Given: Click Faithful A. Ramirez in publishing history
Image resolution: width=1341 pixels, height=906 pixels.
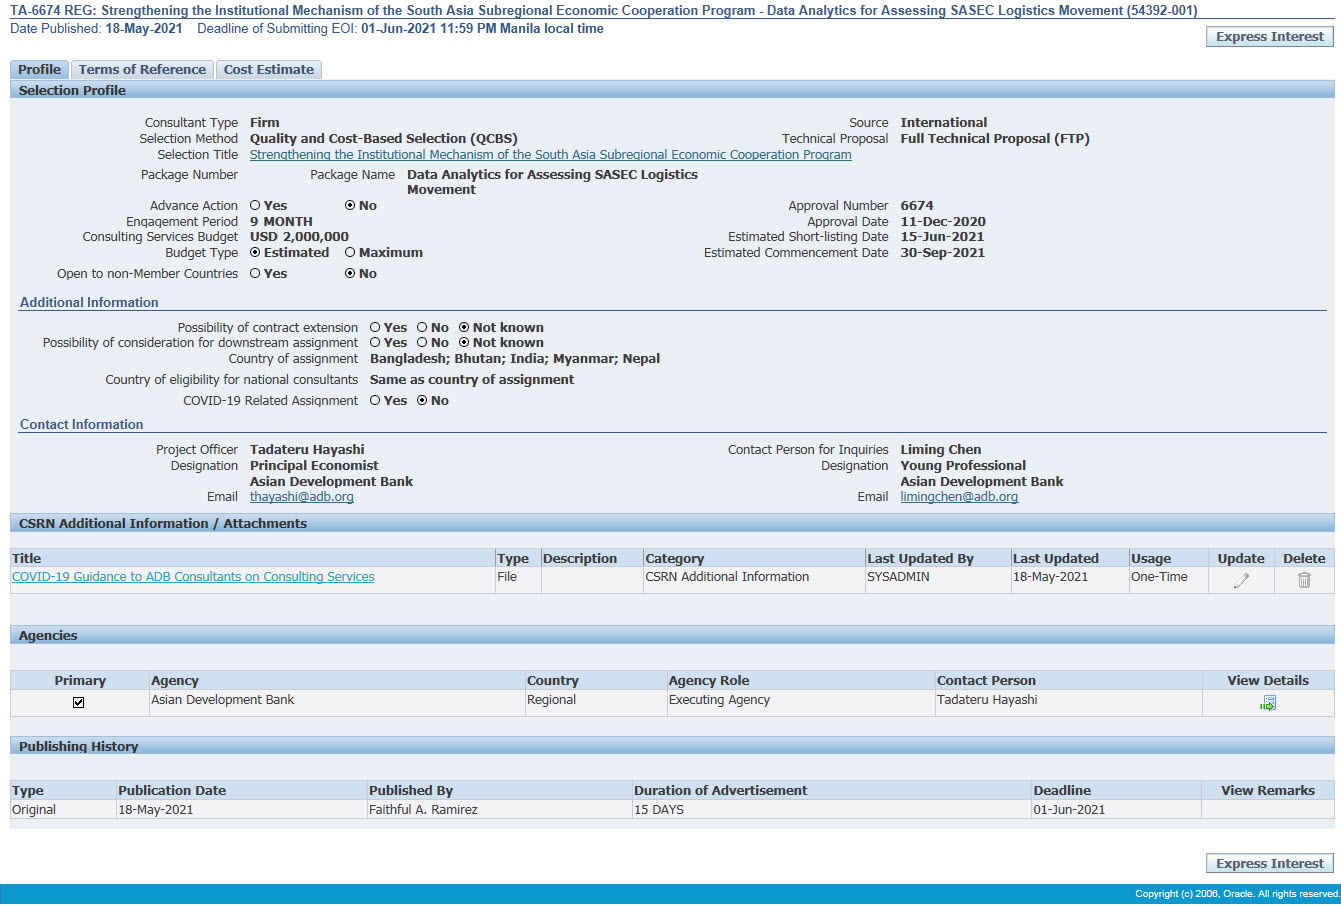Looking at the screenshot, I should click(423, 810).
